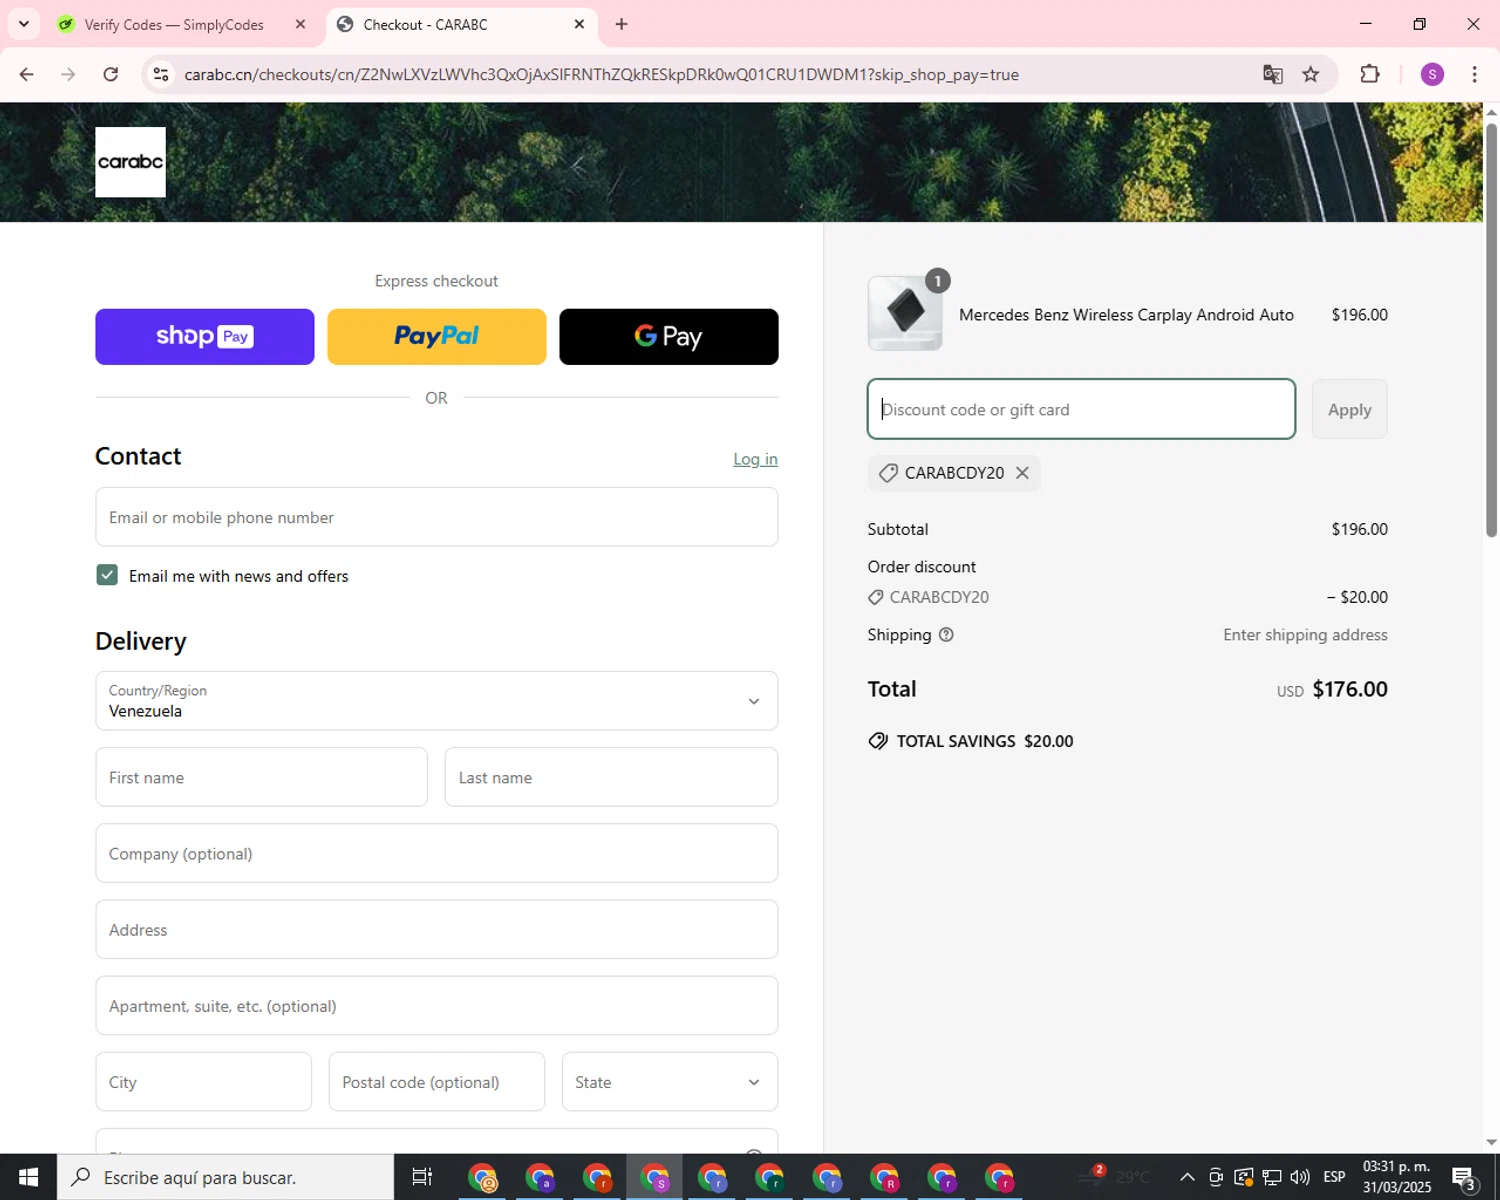
Task: Open the taskbar clock and calendar
Action: click(1397, 1177)
